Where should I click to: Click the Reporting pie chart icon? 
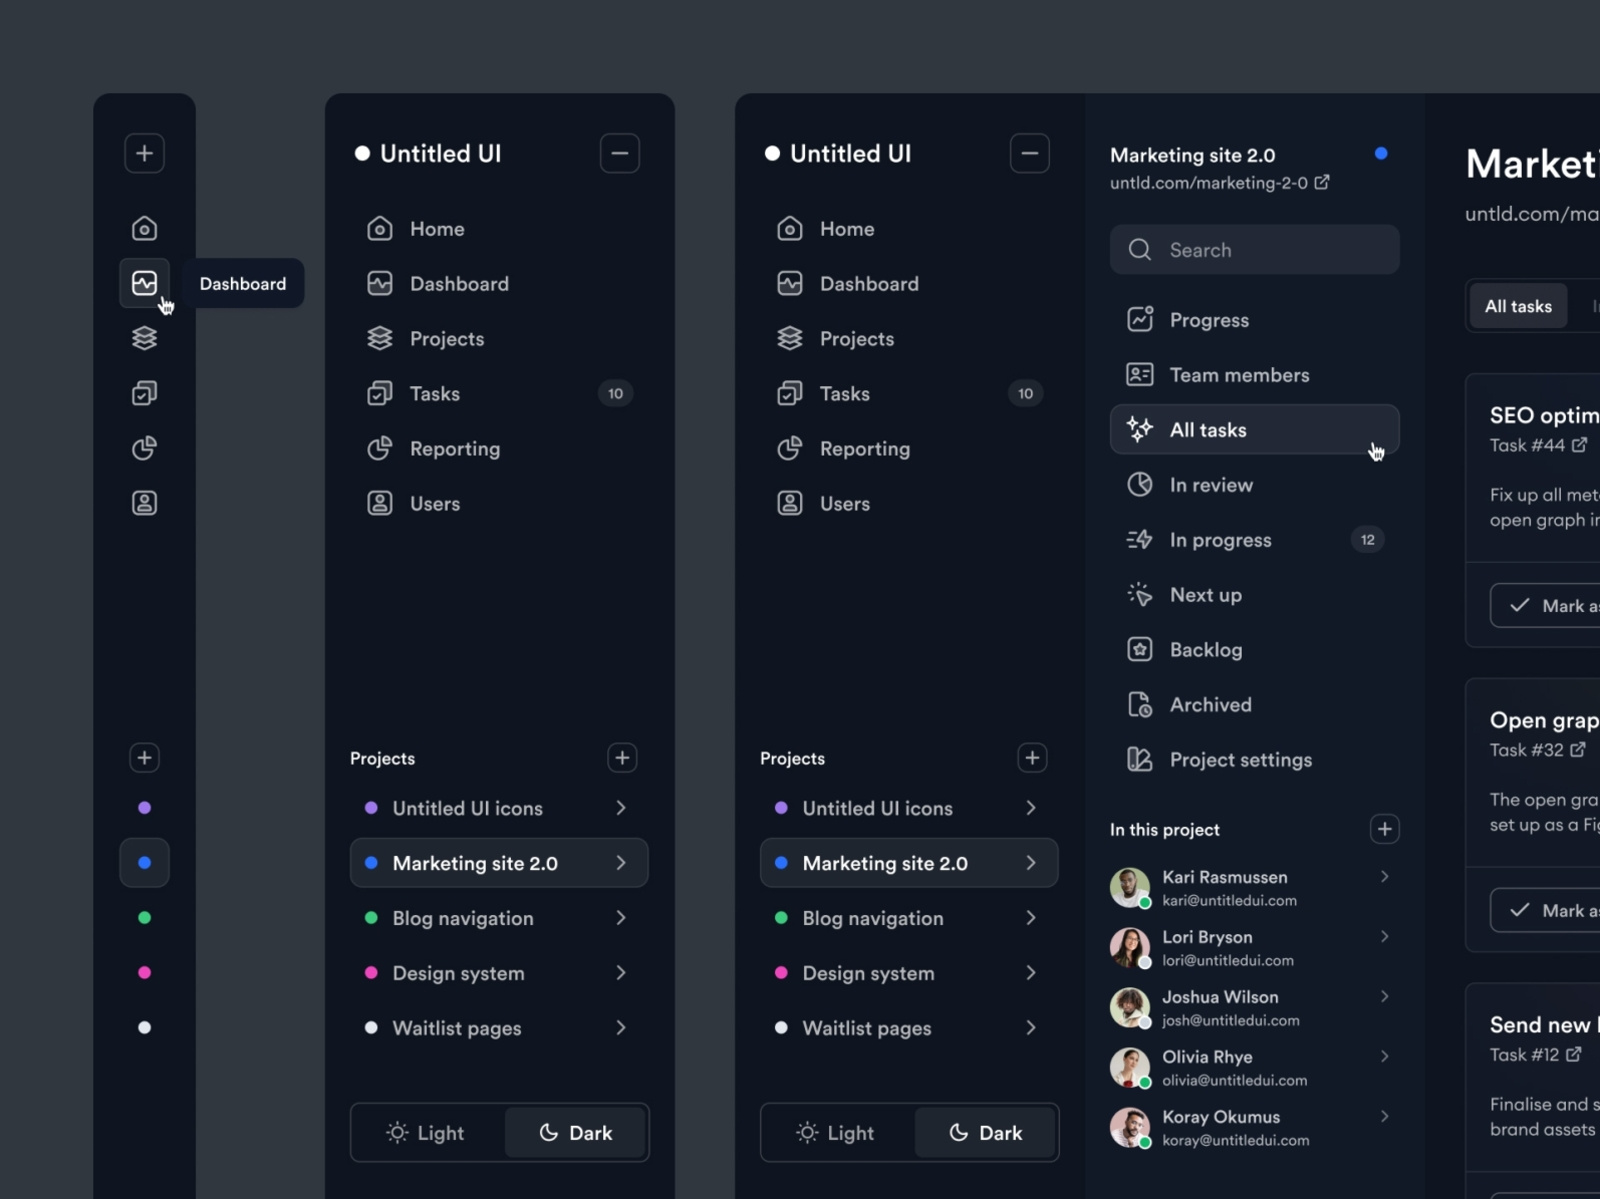tap(144, 448)
